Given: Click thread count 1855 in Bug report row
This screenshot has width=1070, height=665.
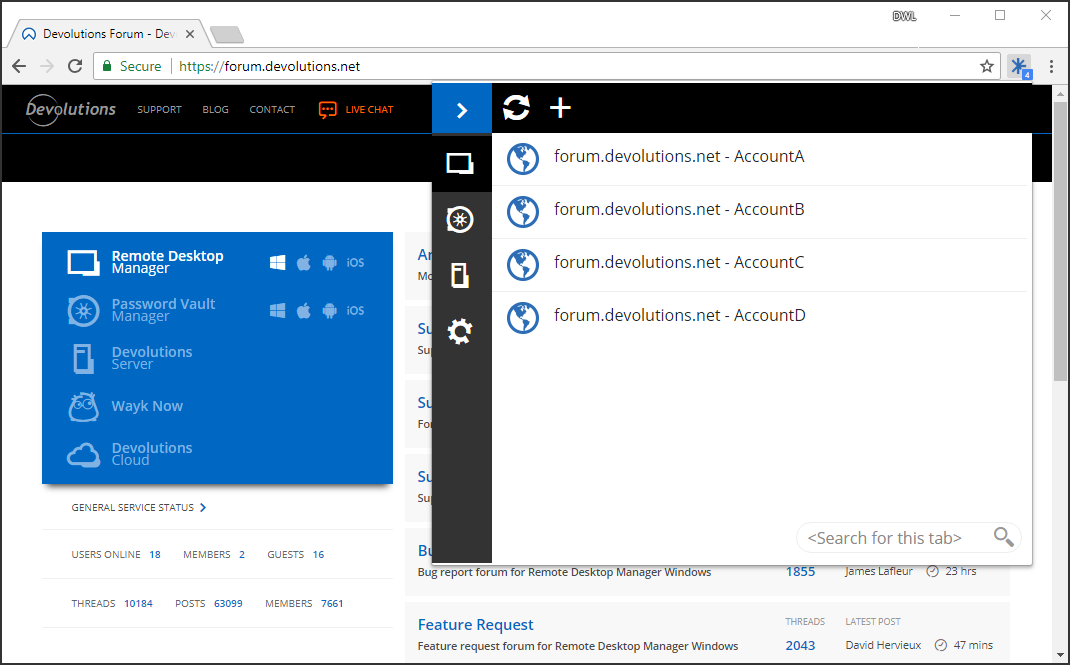Looking at the screenshot, I should [x=800, y=572].
